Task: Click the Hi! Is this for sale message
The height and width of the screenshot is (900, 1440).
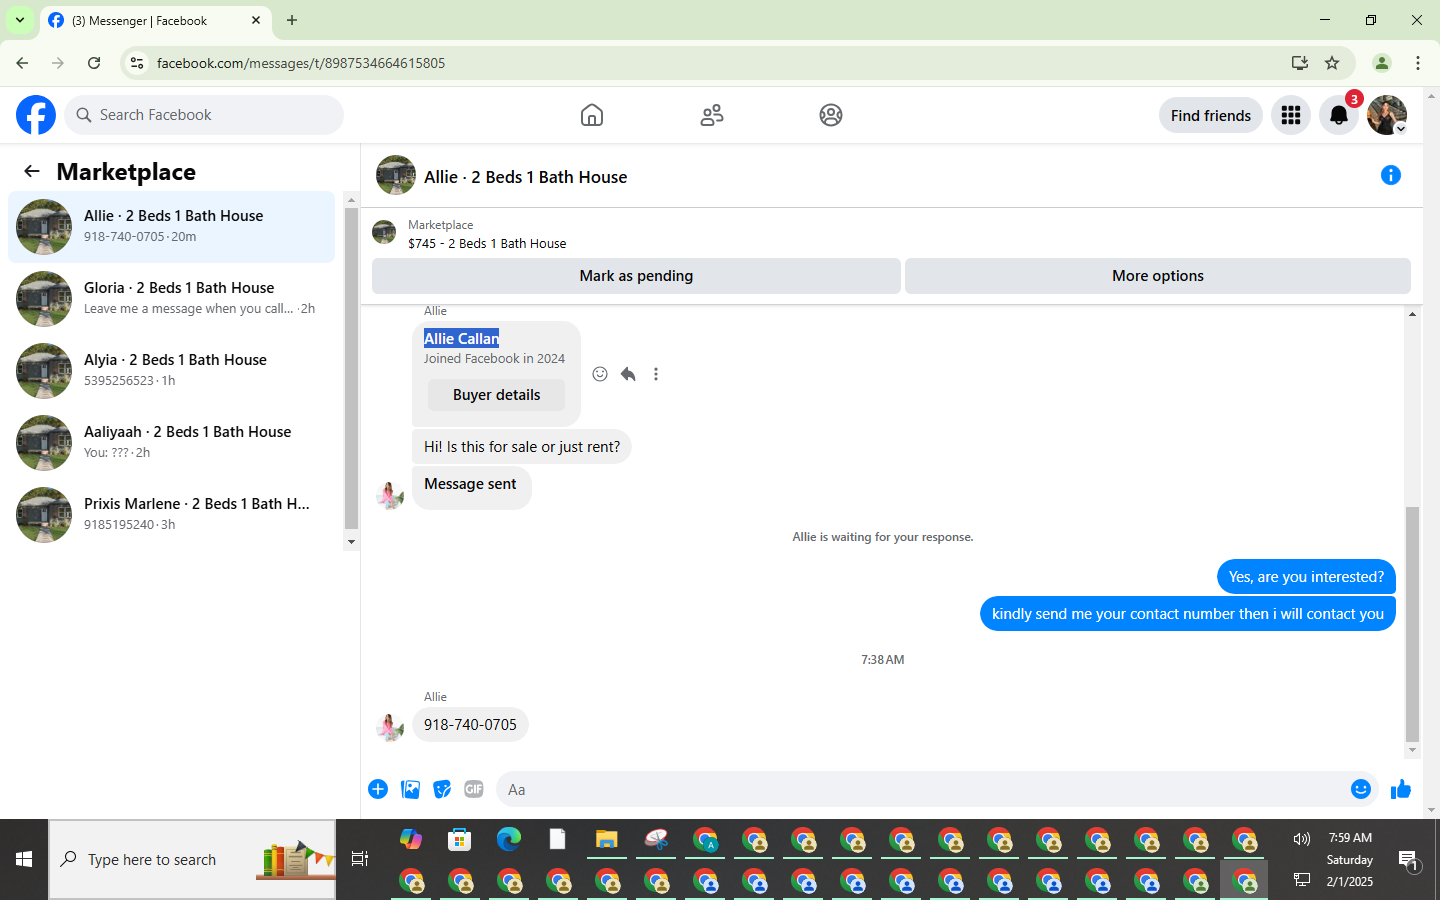Action: (x=522, y=447)
